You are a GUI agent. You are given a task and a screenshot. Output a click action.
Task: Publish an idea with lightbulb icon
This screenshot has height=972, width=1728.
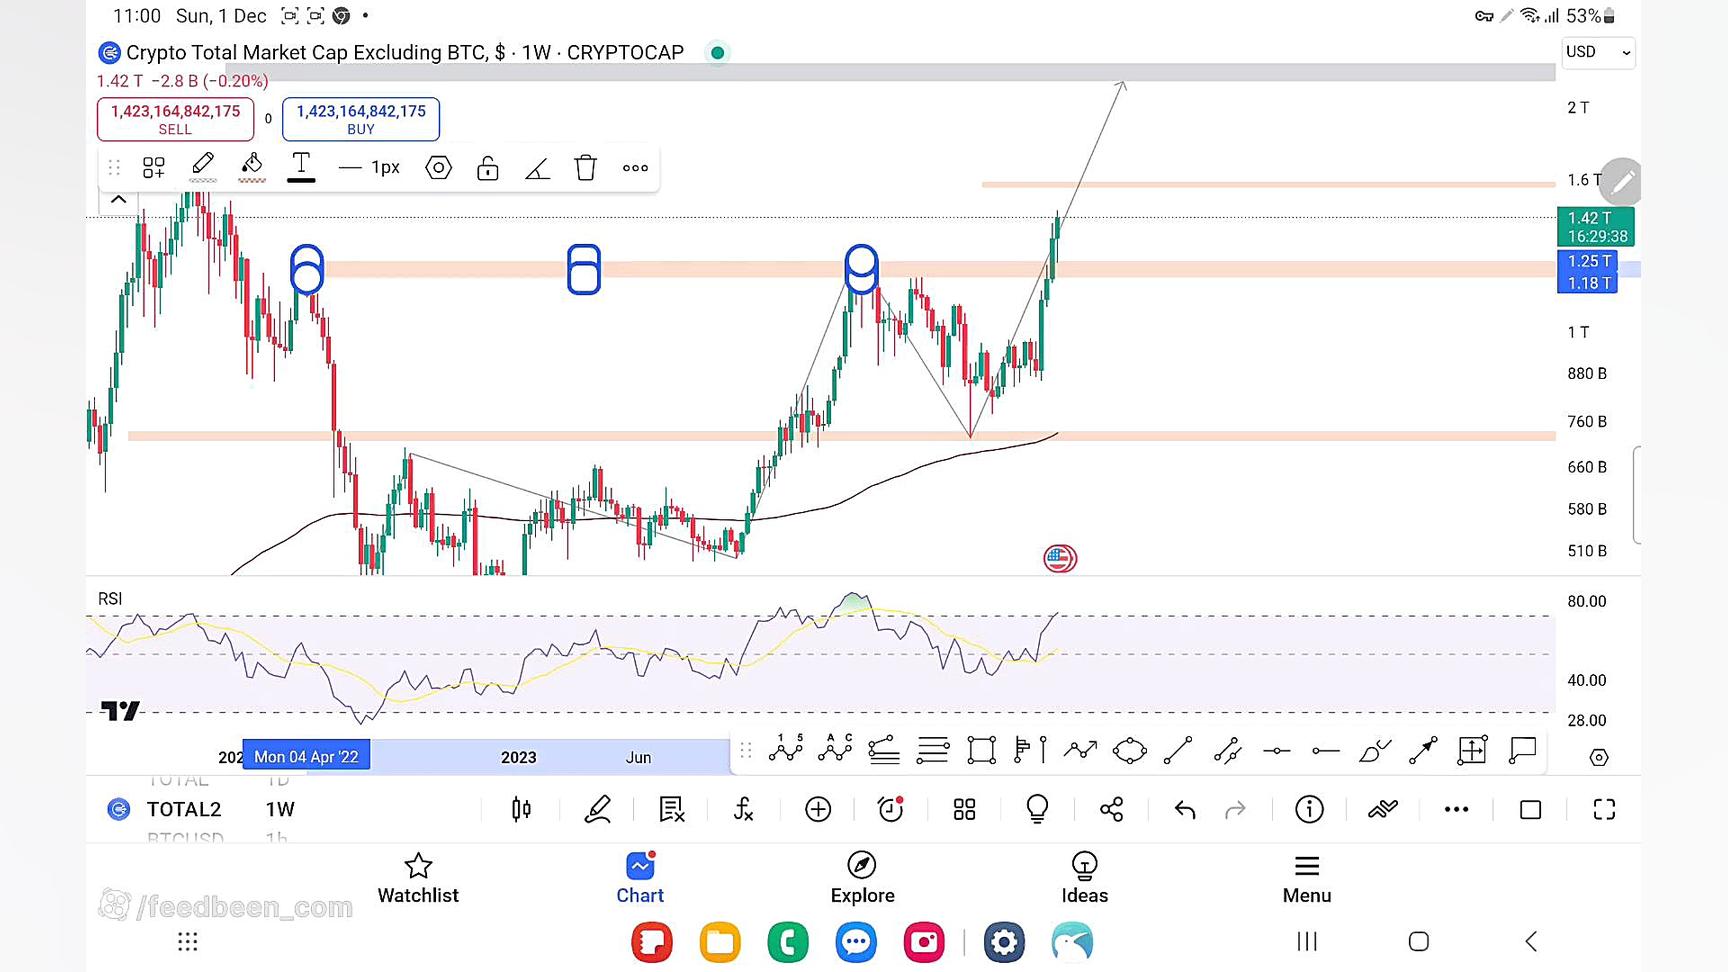(1037, 809)
